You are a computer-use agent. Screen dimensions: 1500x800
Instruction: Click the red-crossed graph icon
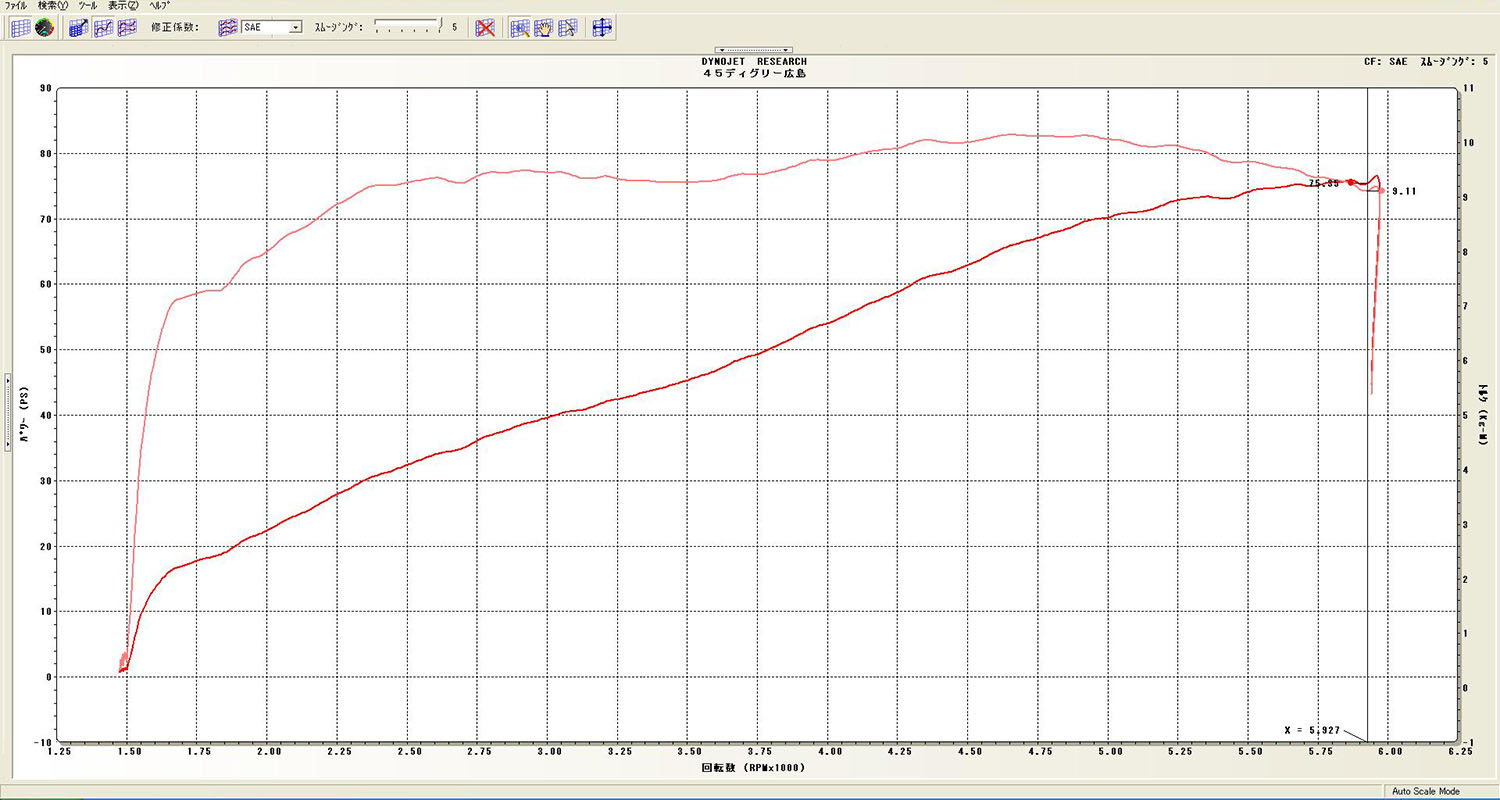[x=485, y=27]
